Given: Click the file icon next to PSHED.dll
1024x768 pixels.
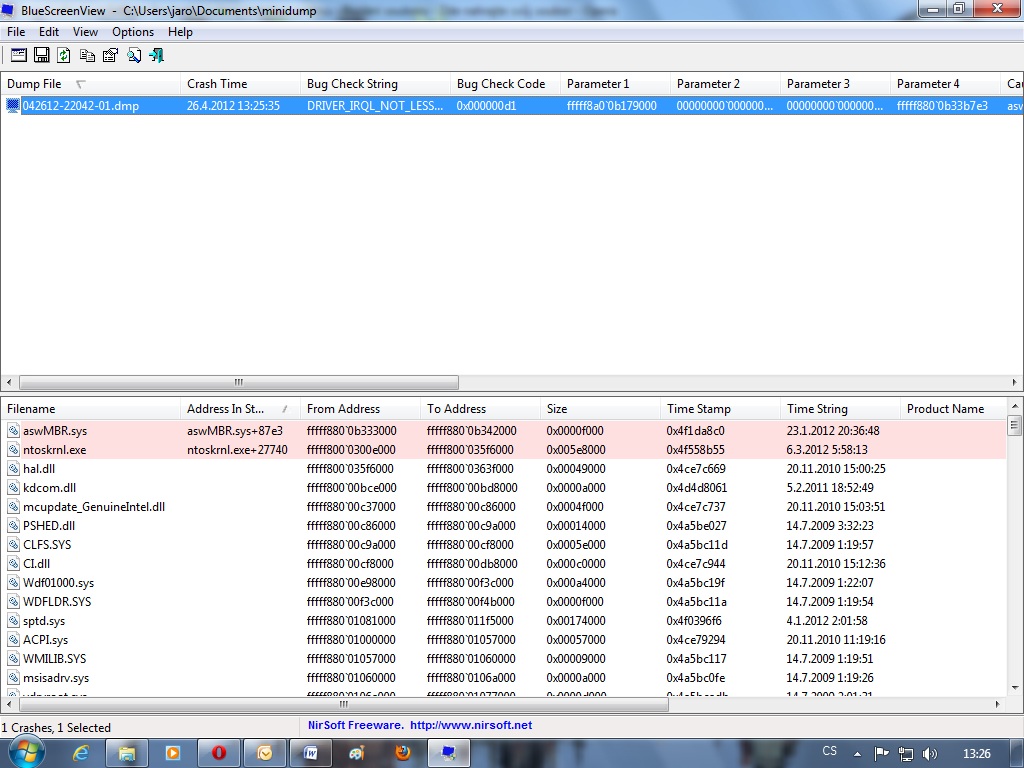Looking at the screenshot, I should tap(13, 525).
